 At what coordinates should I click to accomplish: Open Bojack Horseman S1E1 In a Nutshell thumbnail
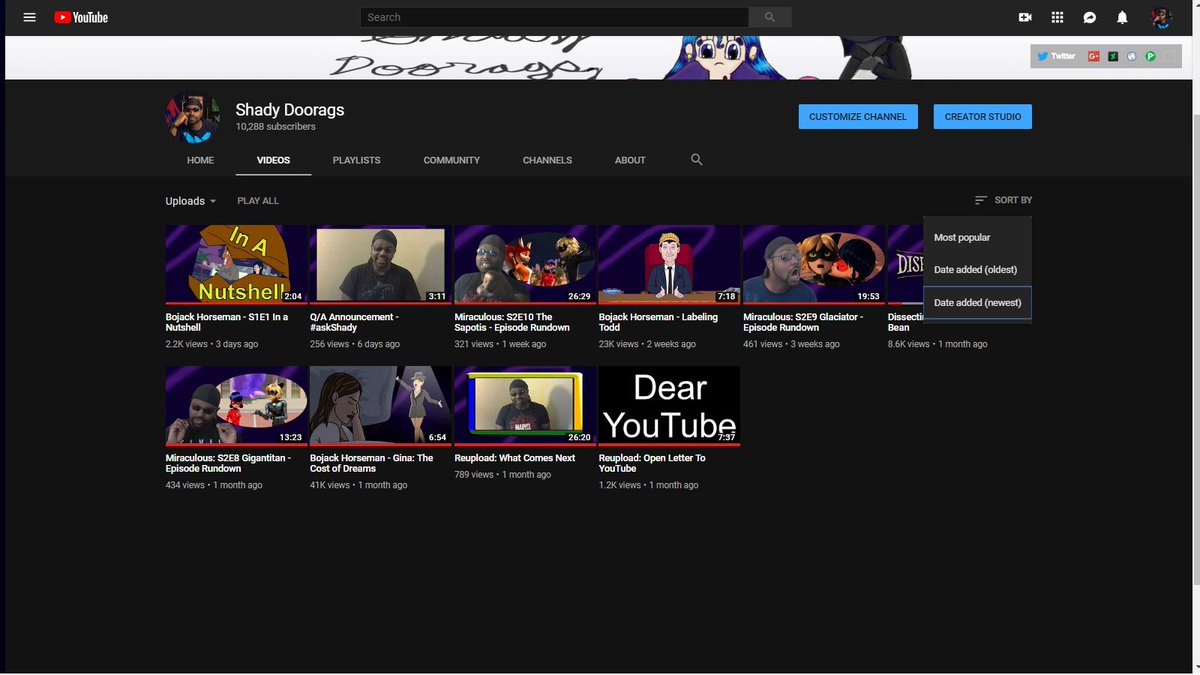click(237, 264)
